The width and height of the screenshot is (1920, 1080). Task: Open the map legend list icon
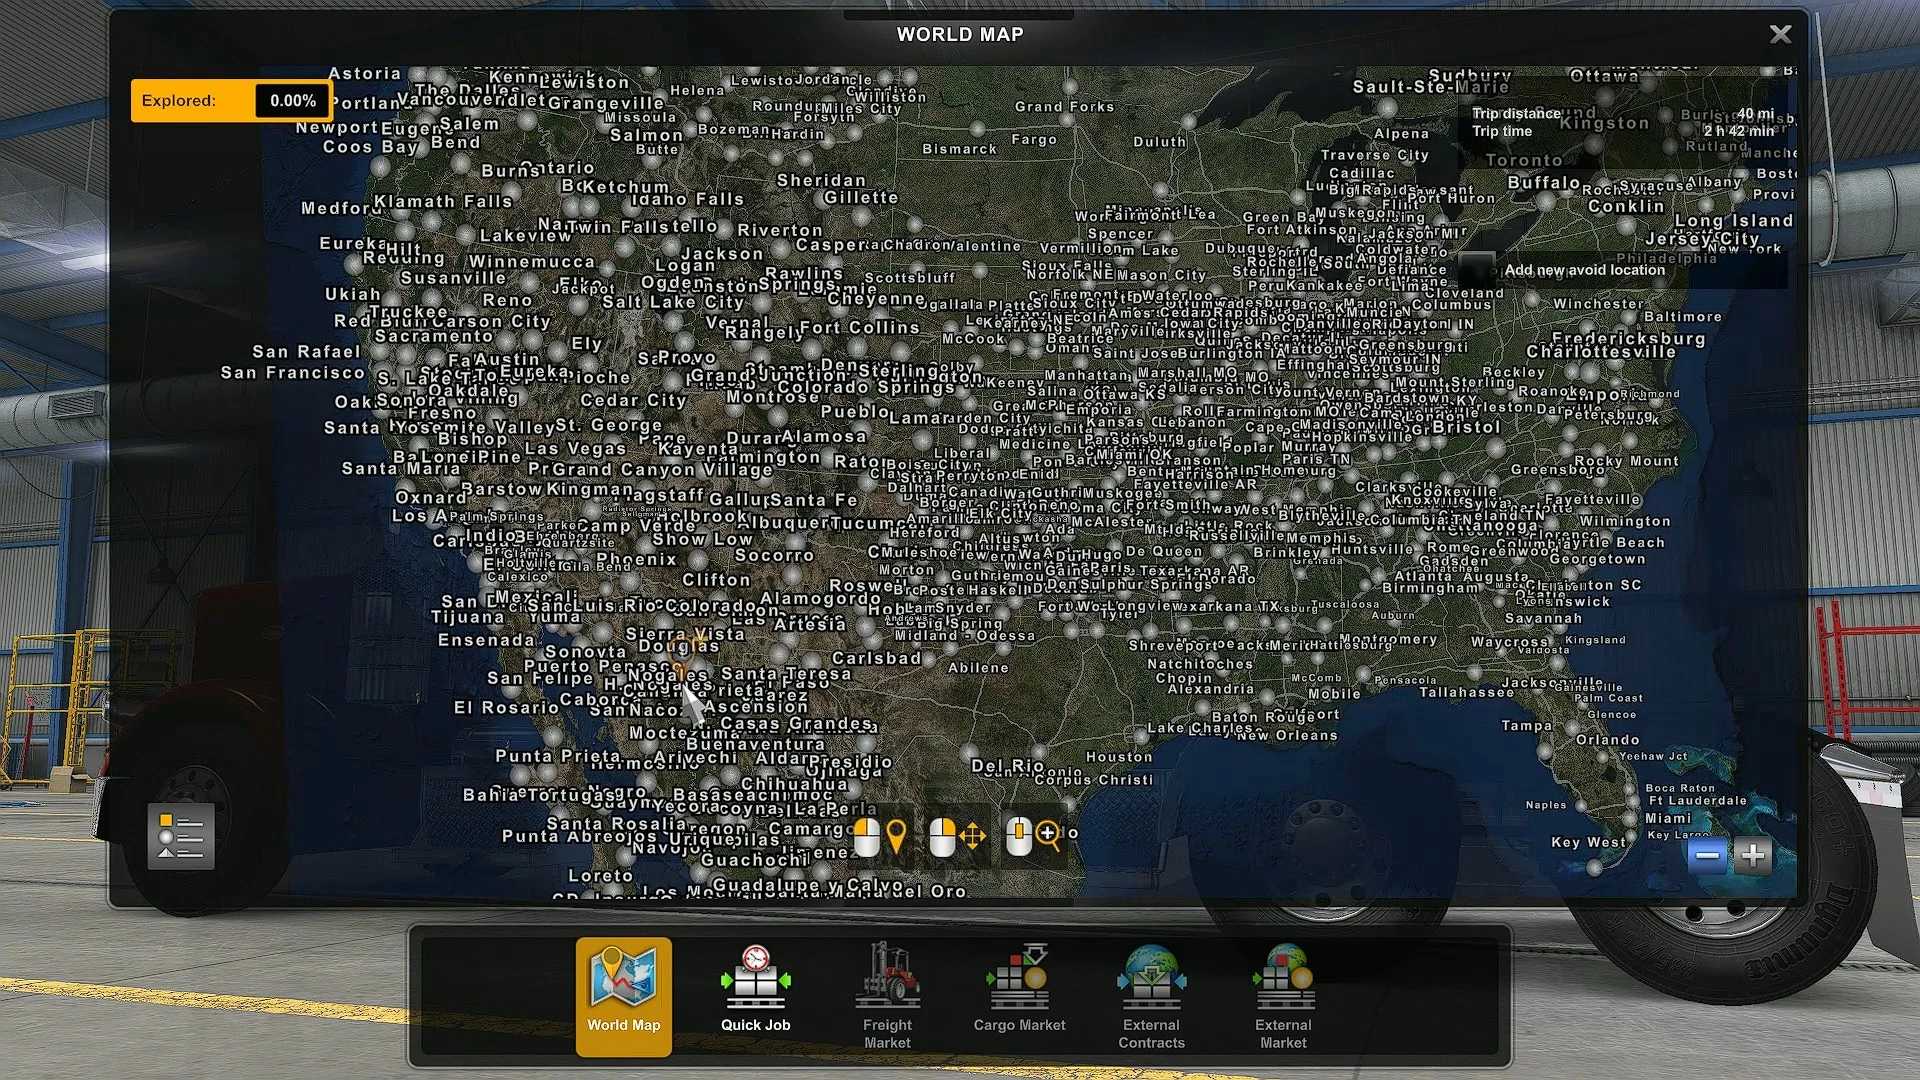pyautogui.click(x=181, y=836)
